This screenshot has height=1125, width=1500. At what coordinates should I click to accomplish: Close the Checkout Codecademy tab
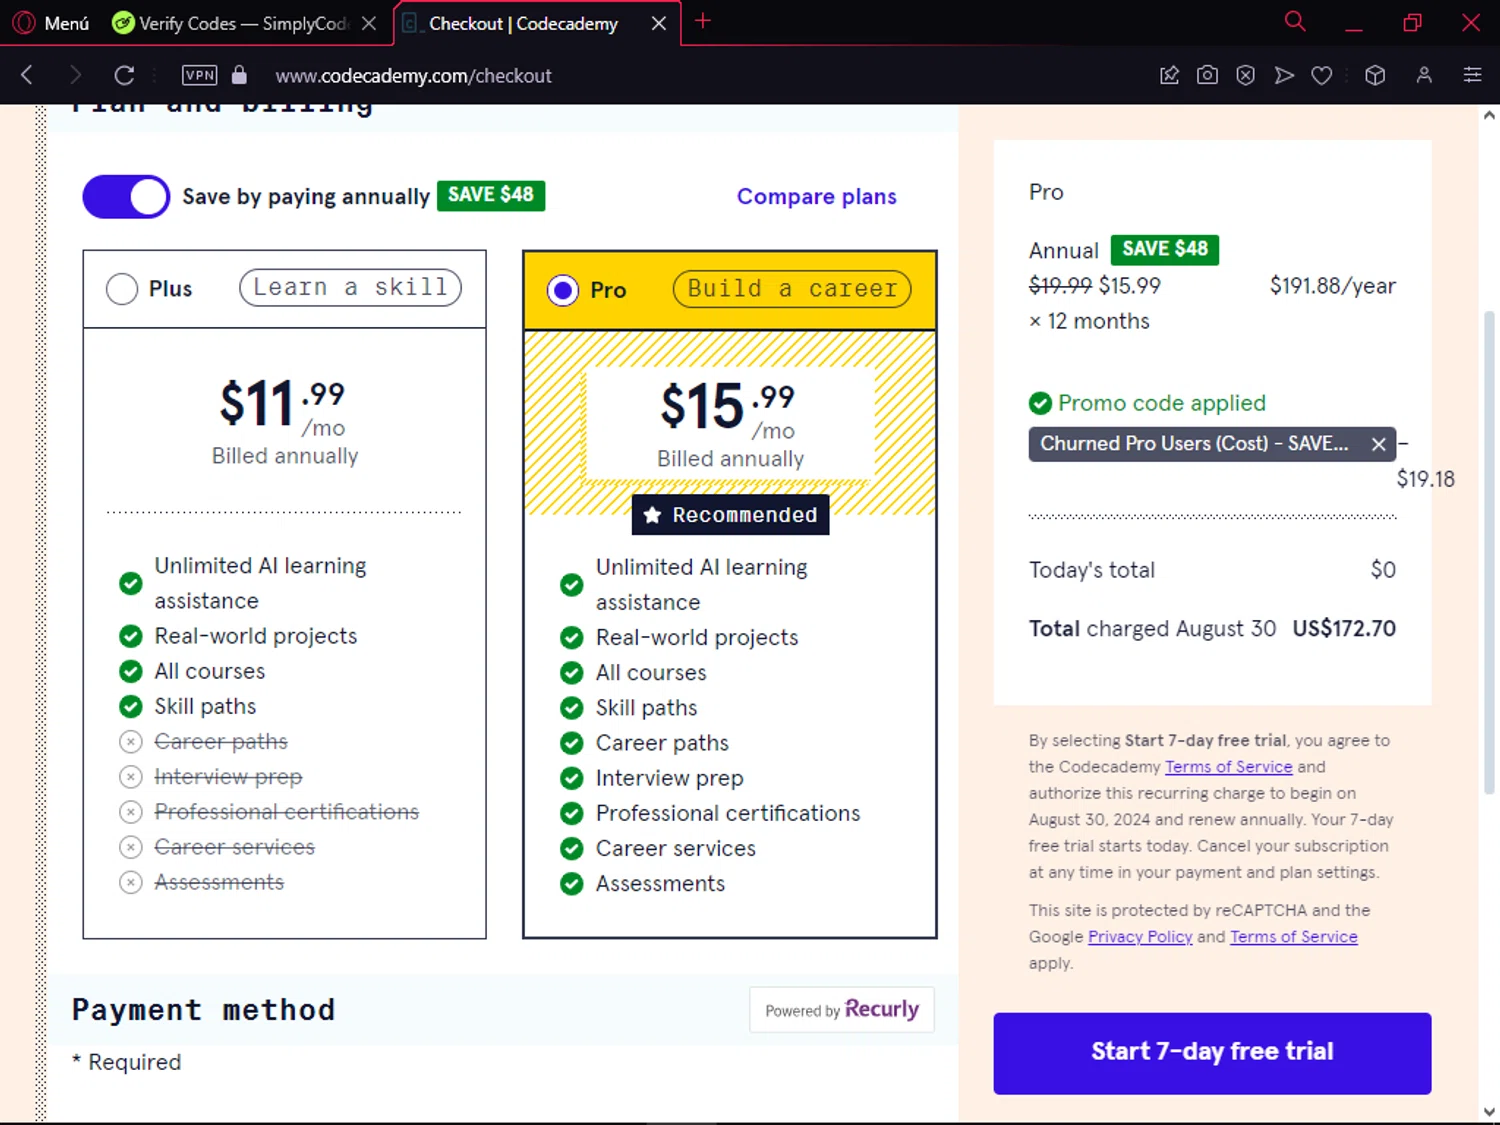point(659,23)
